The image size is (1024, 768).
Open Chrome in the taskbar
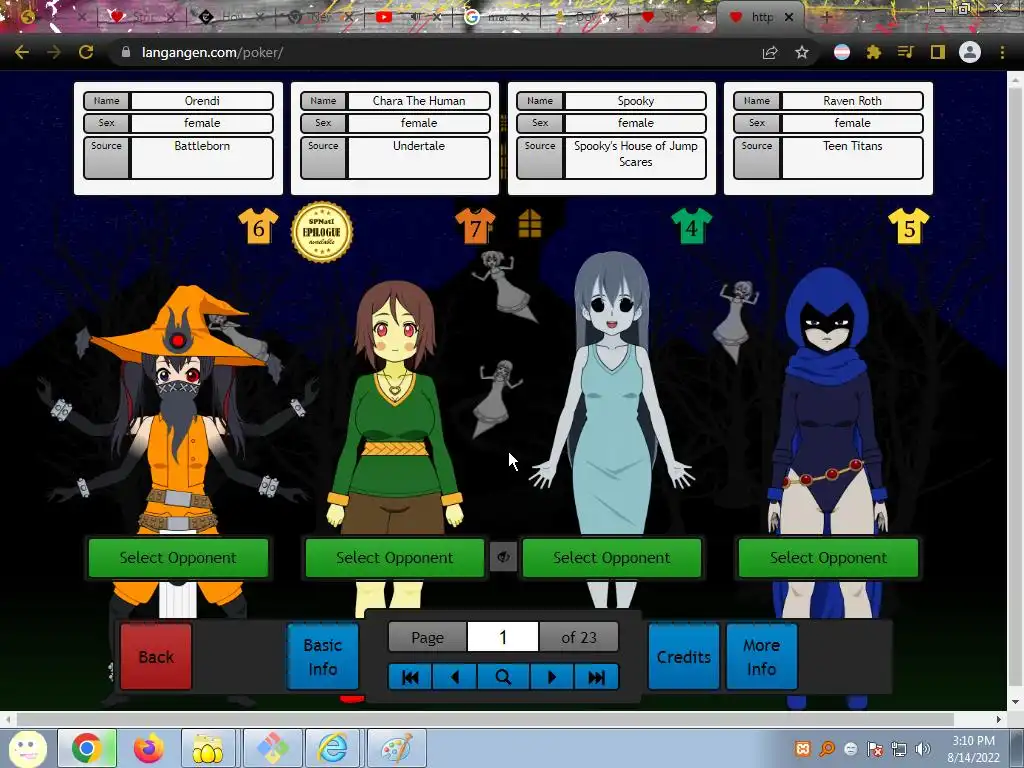click(87, 748)
